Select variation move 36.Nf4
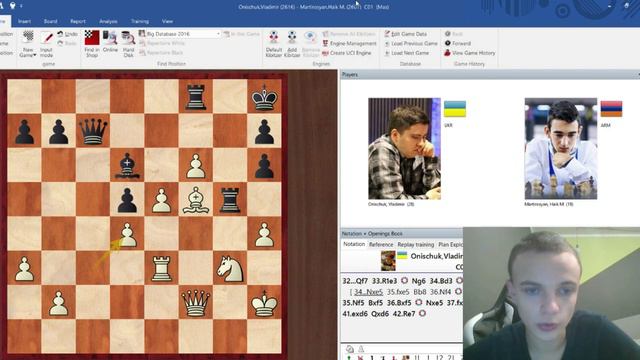 [440, 292]
